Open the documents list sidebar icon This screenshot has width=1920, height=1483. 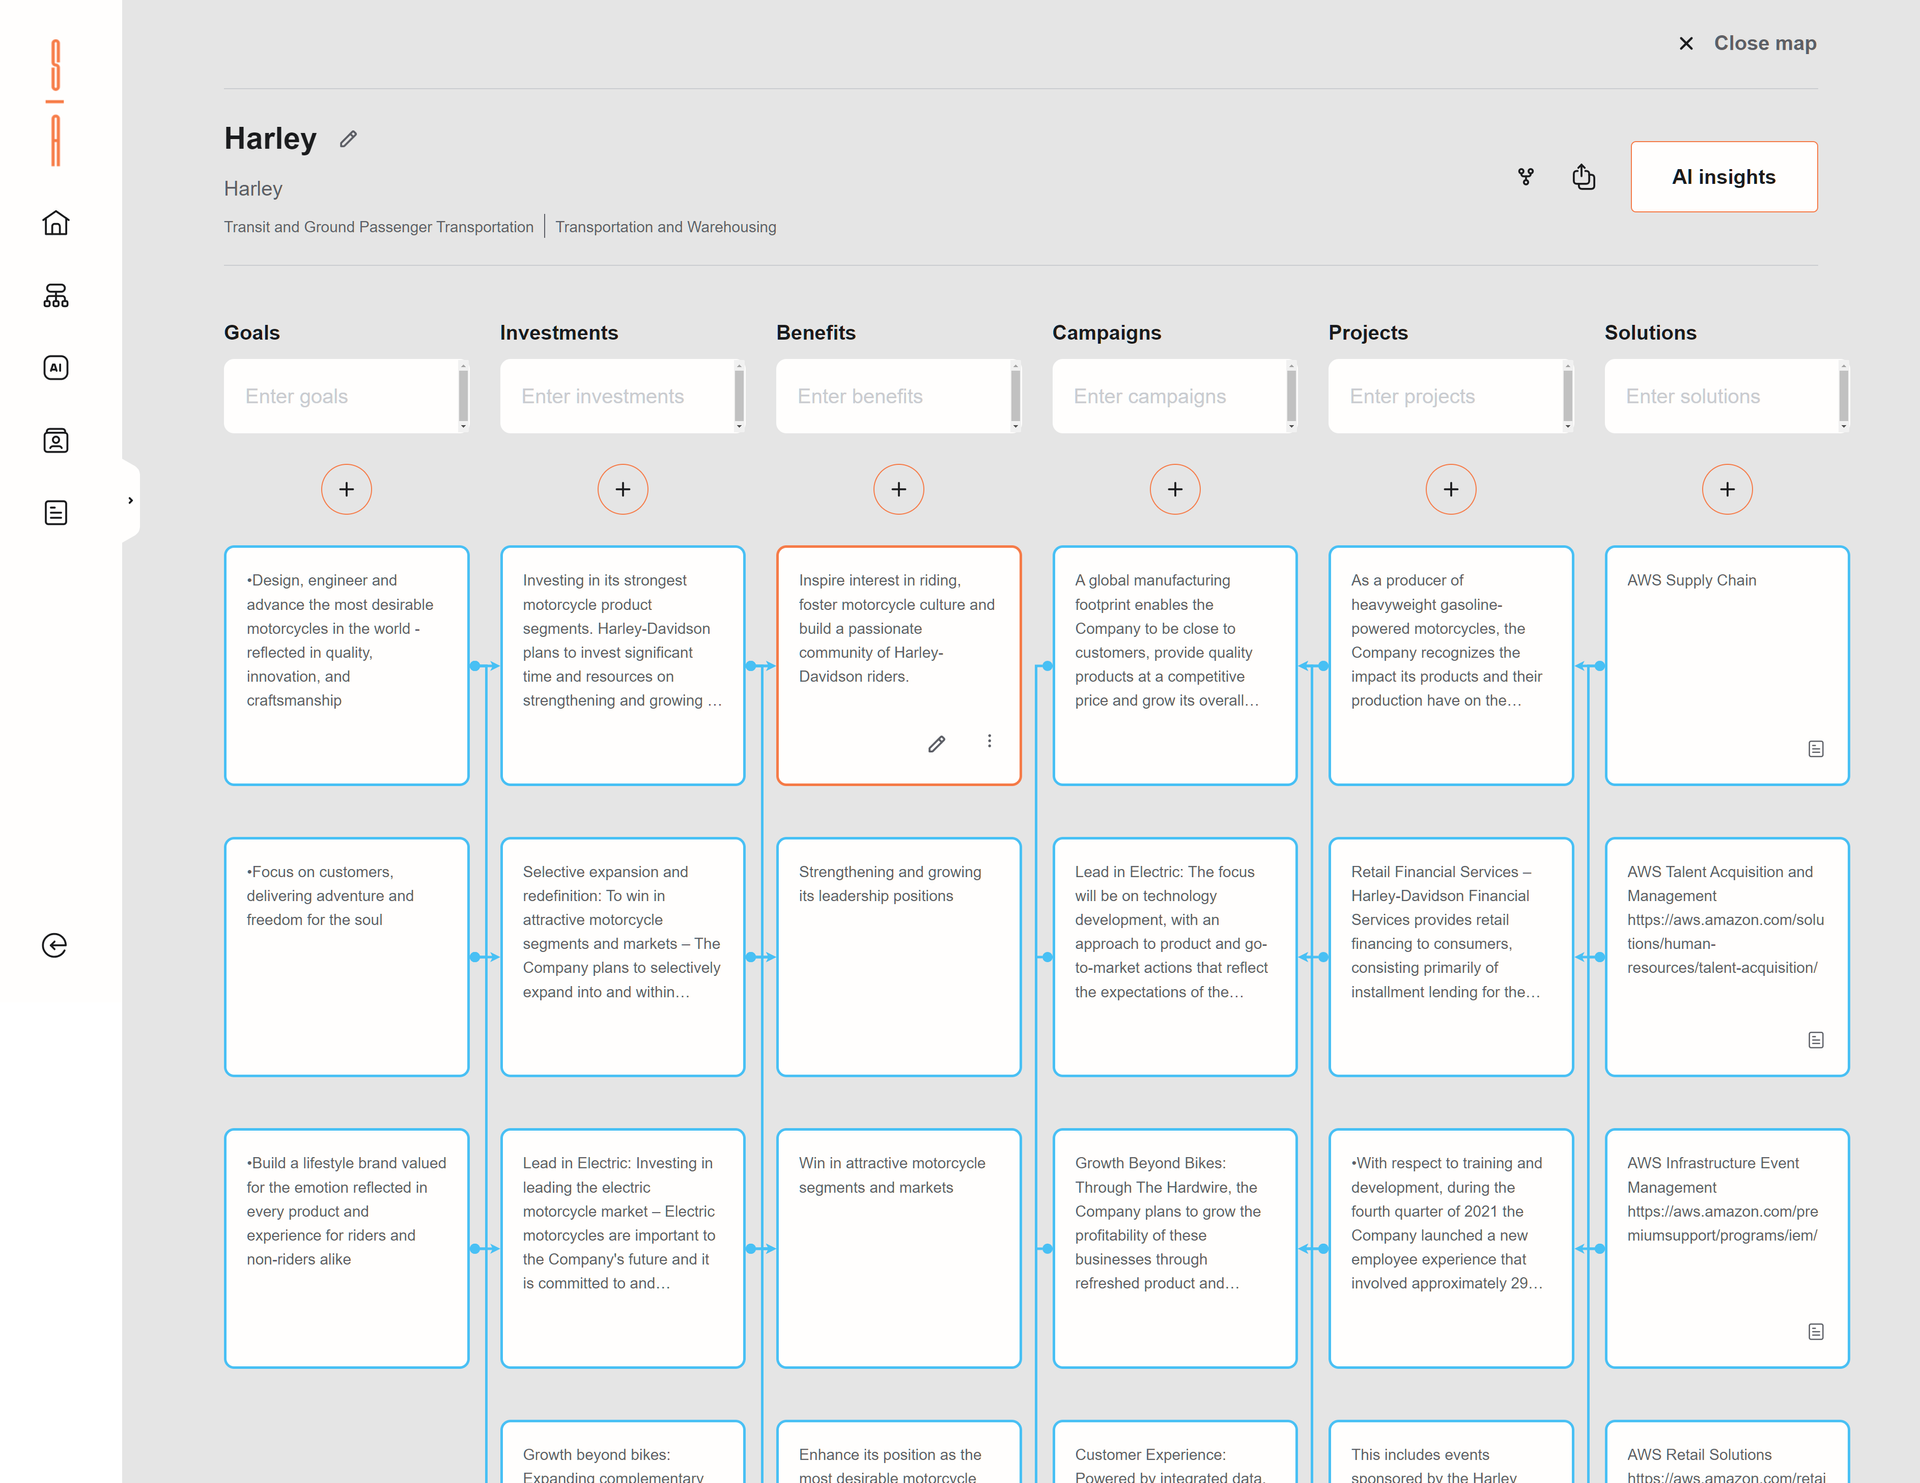coord(56,513)
